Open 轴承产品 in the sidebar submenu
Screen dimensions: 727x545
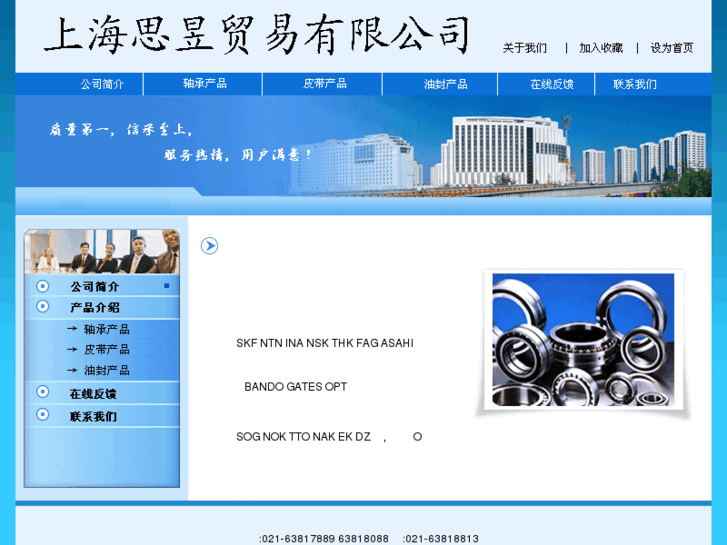(107, 329)
